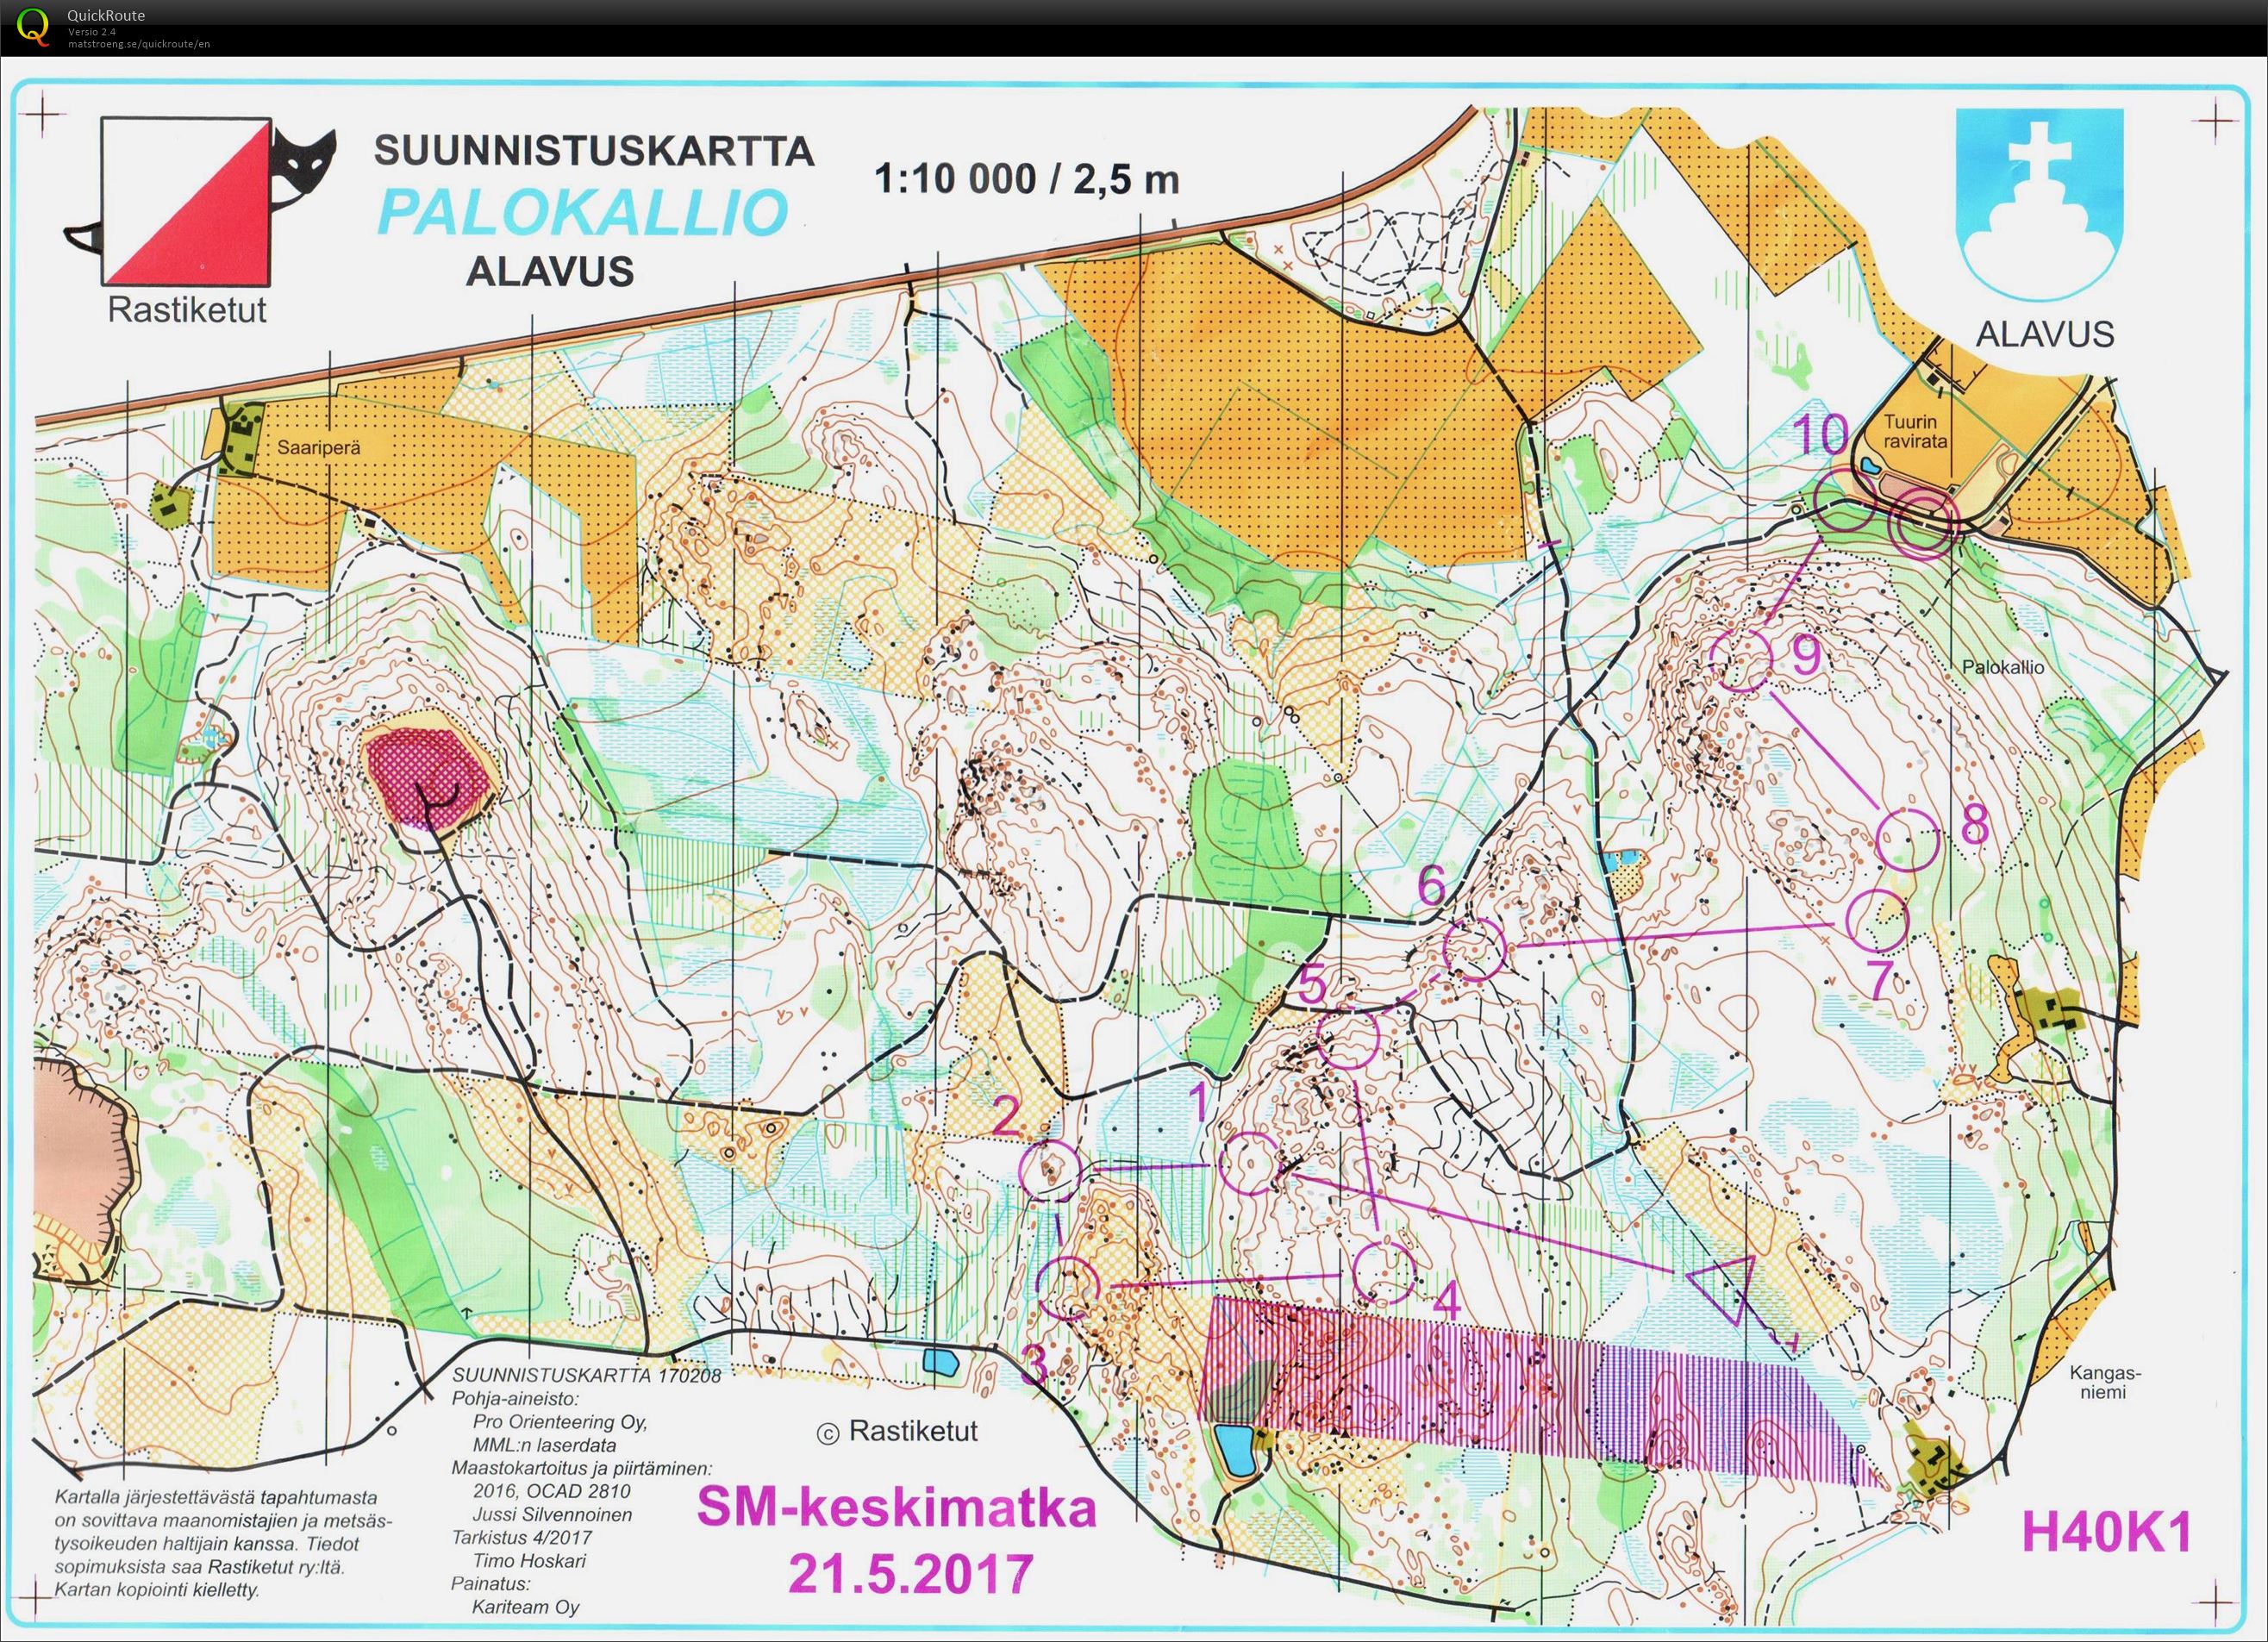Click 'ALAVUS' text under the PALOKALLIO title
The width and height of the screenshot is (2268, 1642).
tap(550, 271)
